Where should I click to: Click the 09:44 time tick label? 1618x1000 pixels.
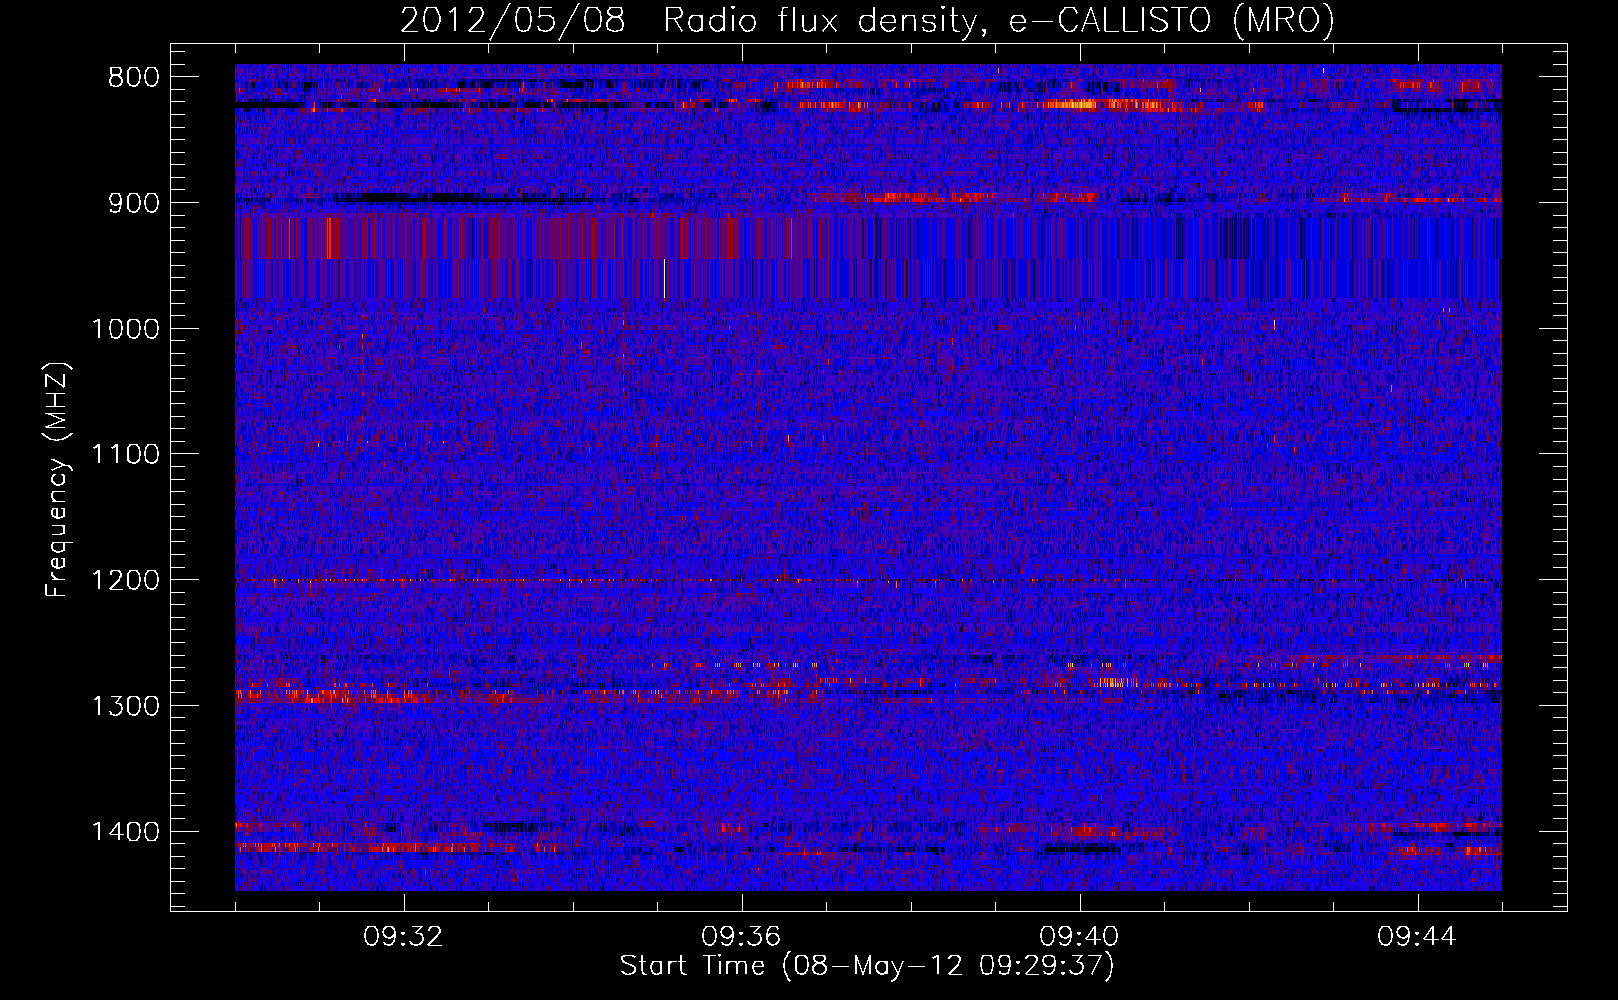pos(1417,937)
